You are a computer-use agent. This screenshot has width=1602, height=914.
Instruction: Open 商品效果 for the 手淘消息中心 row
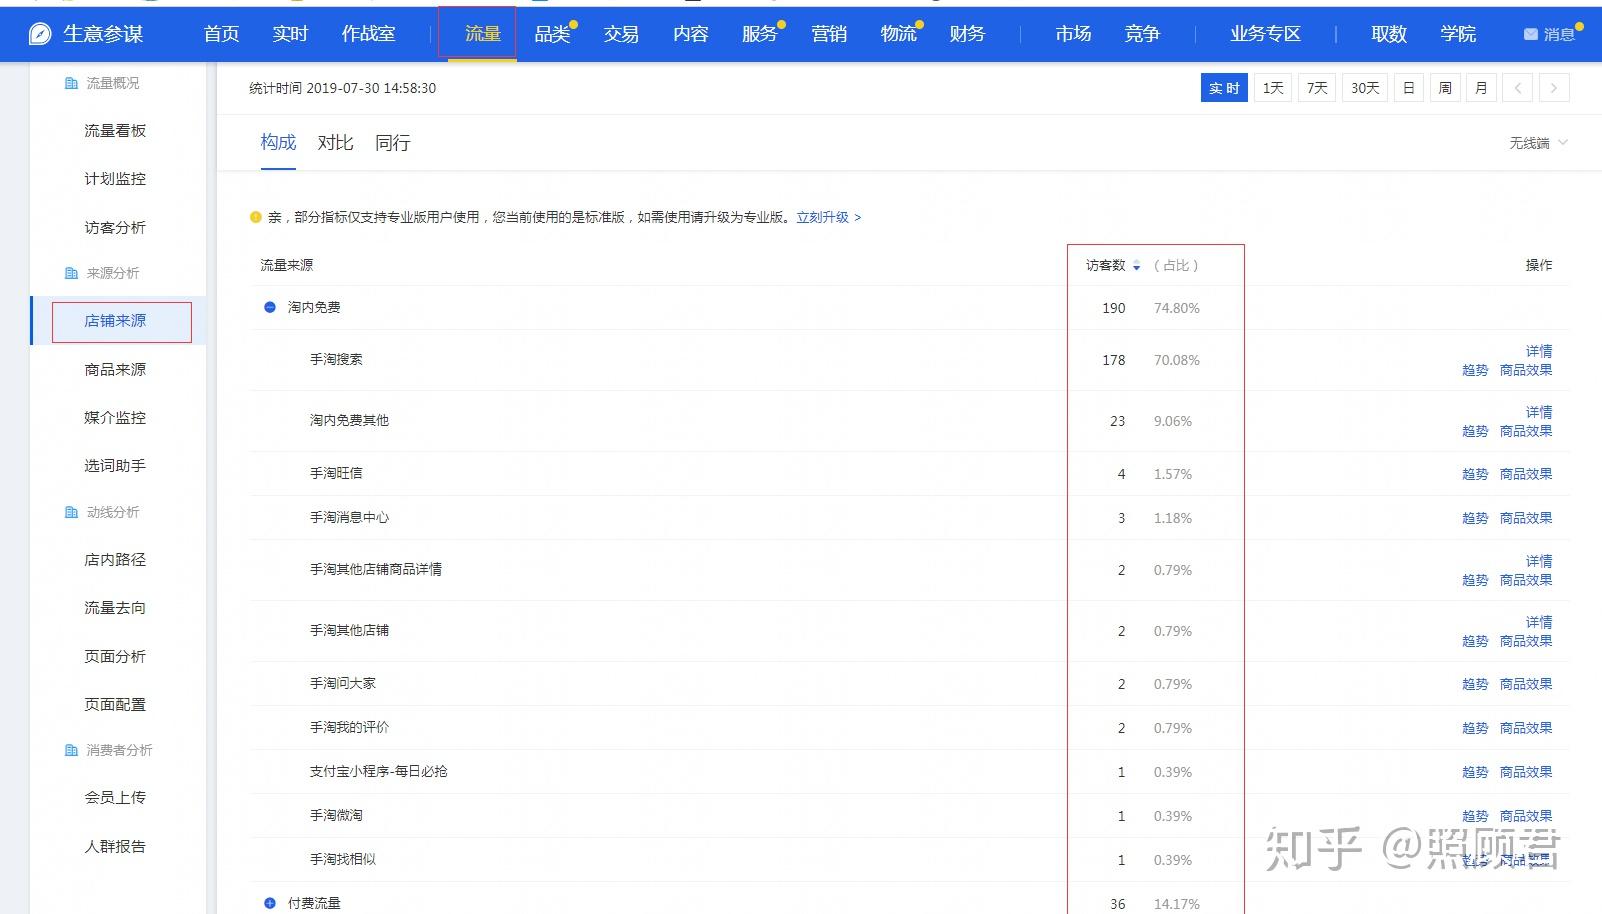[1526, 518]
